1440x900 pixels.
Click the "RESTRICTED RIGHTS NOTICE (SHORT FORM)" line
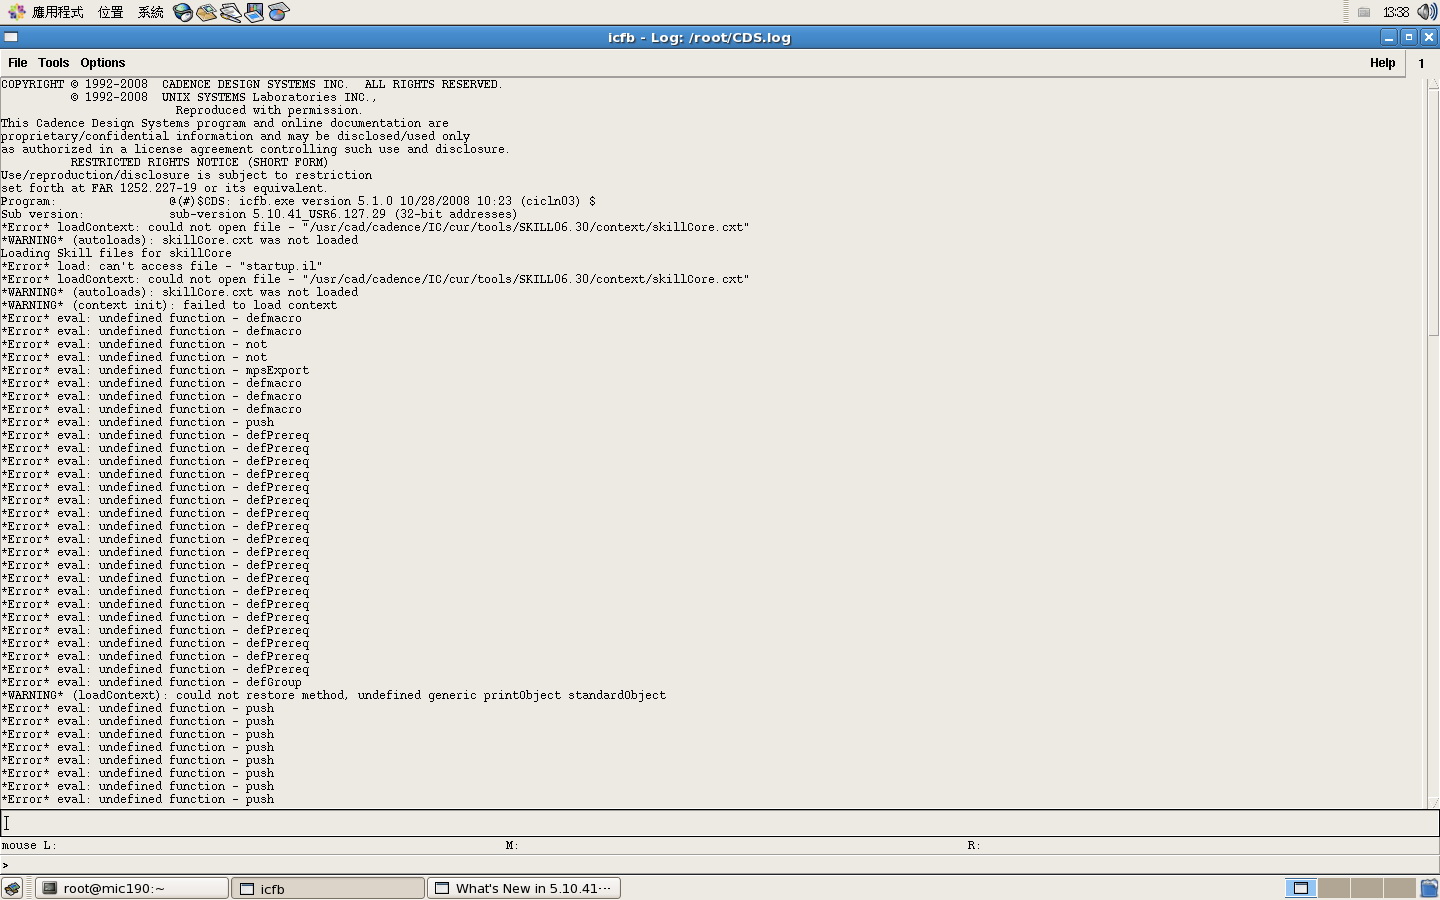tap(199, 162)
